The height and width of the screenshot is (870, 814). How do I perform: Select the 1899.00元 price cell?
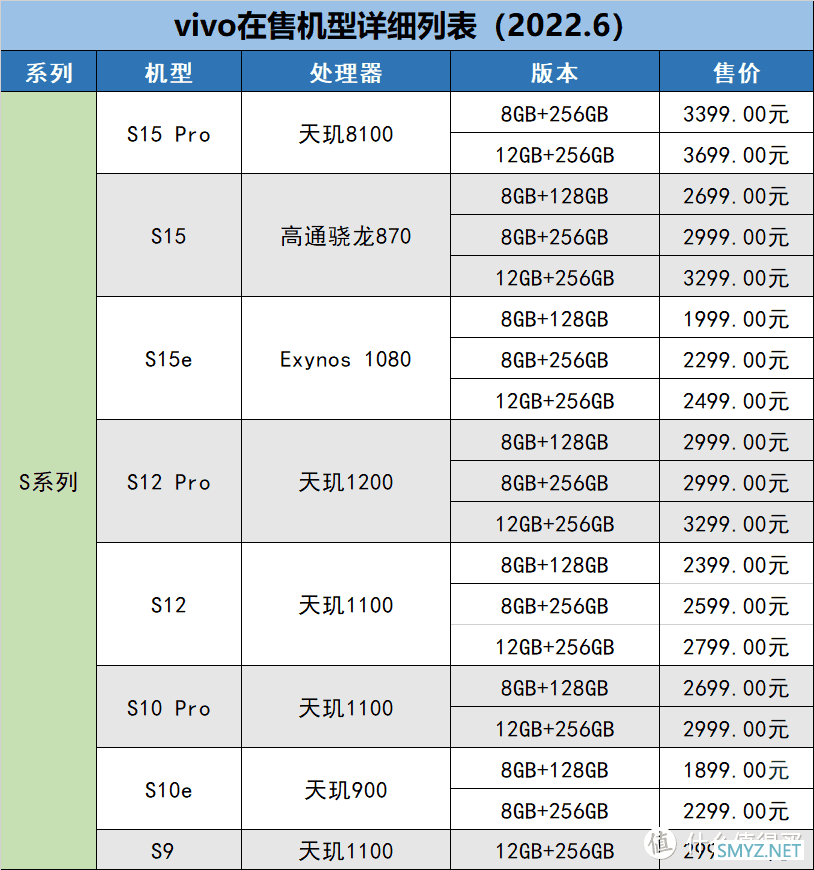click(736, 769)
